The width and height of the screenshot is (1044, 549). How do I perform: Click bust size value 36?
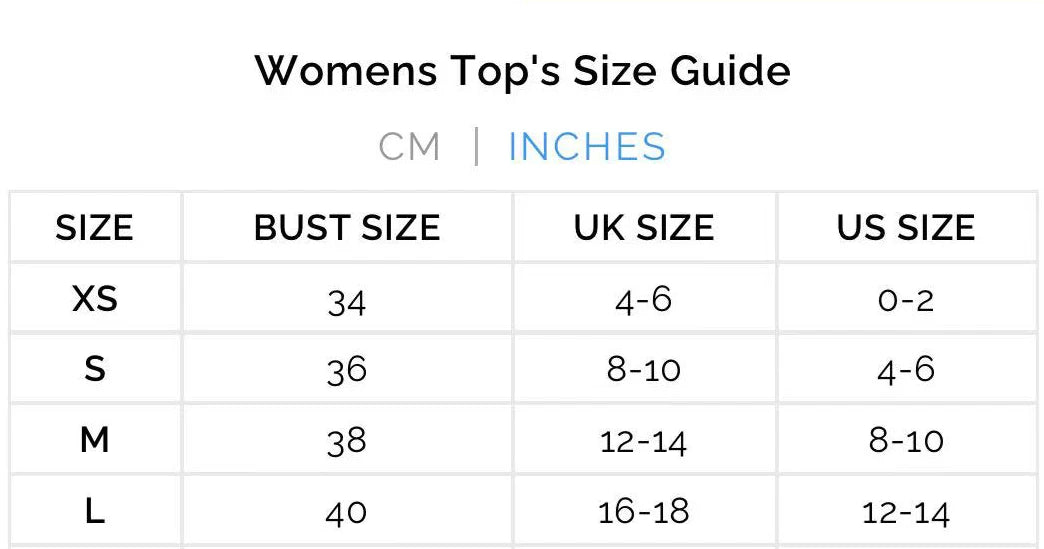[x=347, y=371]
